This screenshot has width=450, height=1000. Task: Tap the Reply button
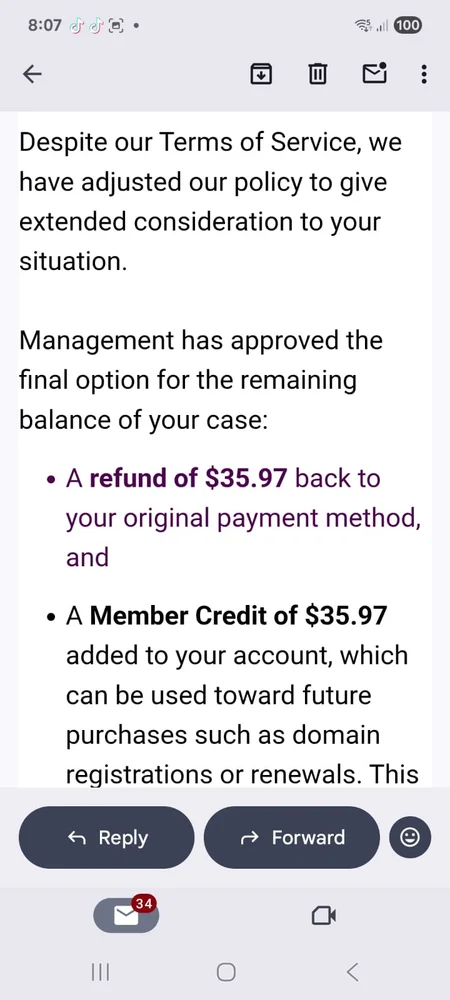pyautogui.click(x=106, y=837)
